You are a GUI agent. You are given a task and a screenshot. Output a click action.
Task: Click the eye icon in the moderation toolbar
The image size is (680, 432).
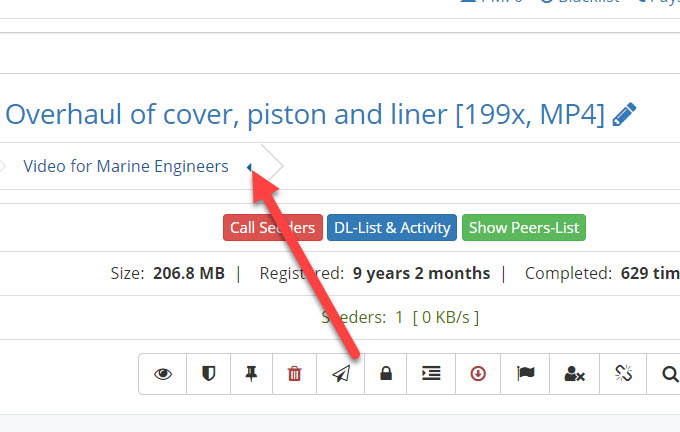pyautogui.click(x=163, y=374)
